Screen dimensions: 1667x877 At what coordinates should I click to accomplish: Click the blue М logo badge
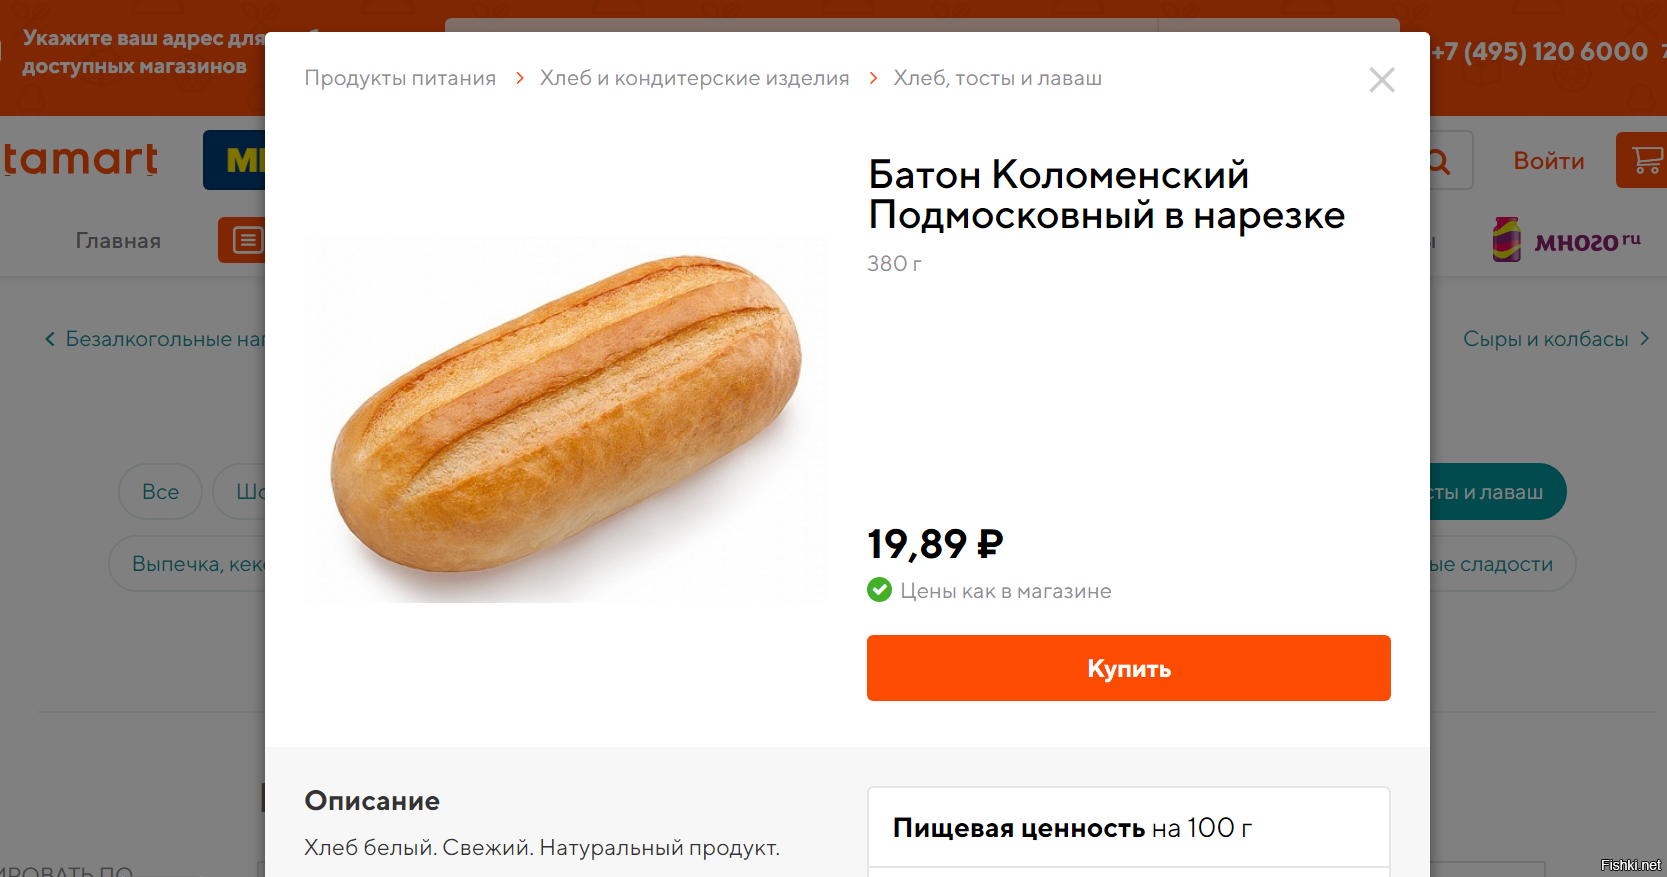pos(236,160)
